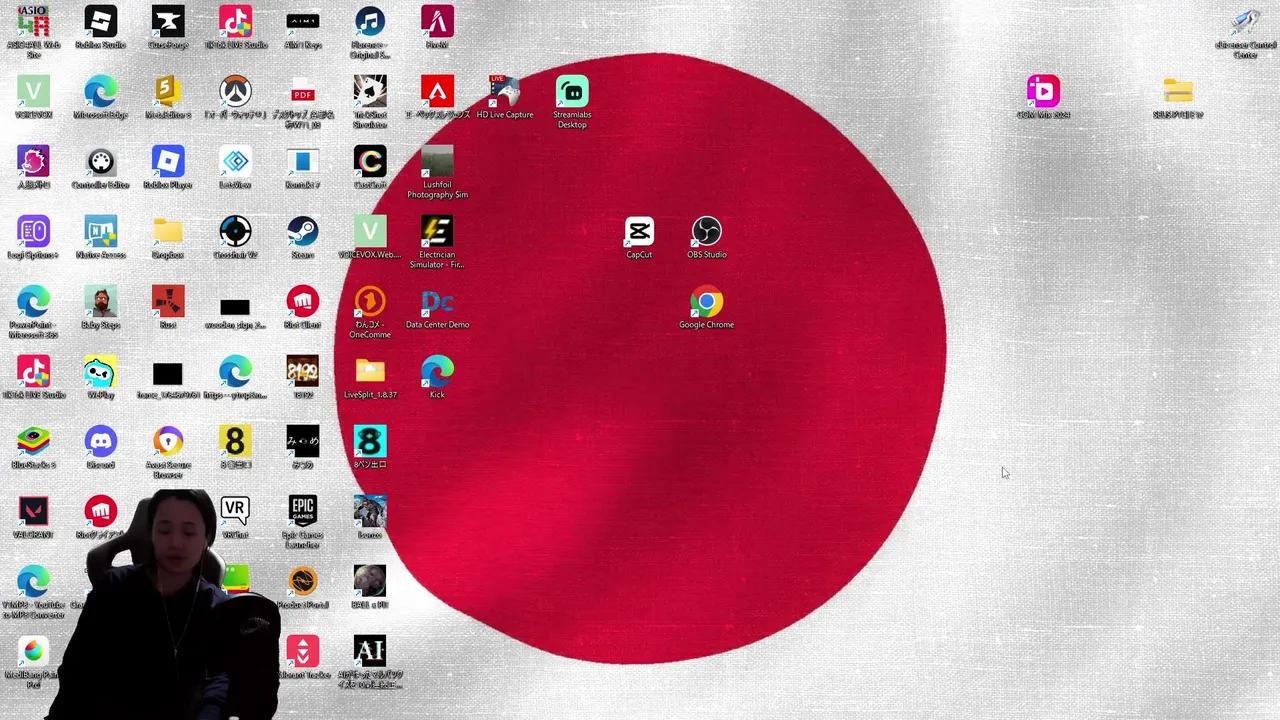Open the playing-card icon labeled Simulator

pos(370,92)
